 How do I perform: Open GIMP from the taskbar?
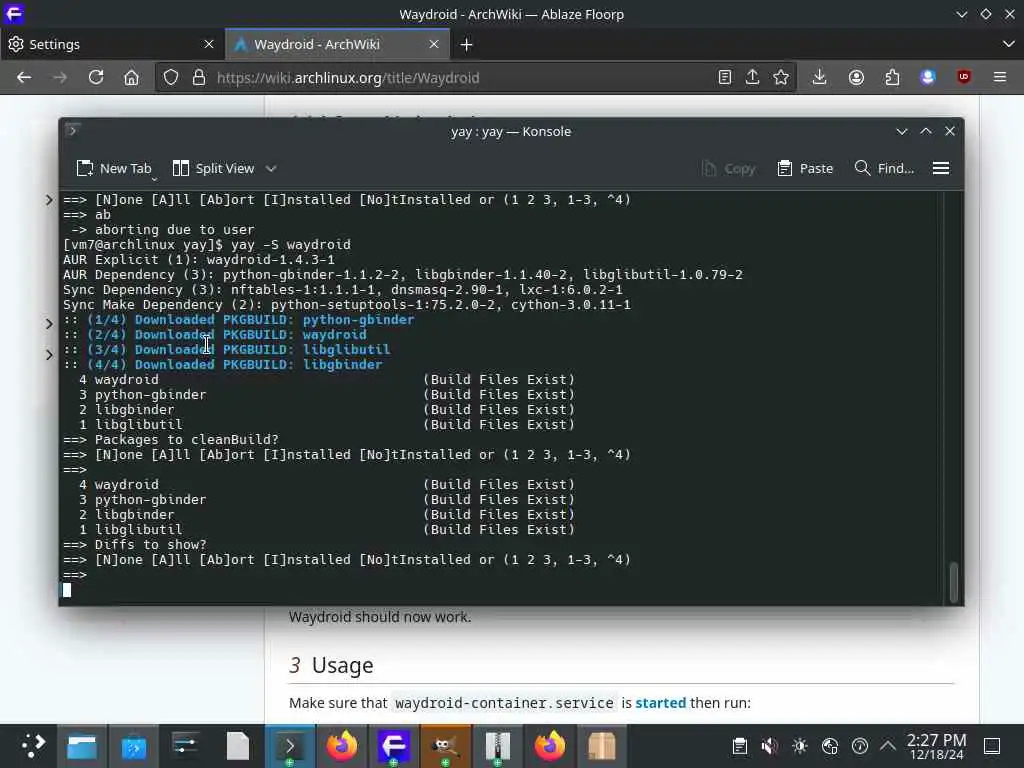tap(445, 746)
